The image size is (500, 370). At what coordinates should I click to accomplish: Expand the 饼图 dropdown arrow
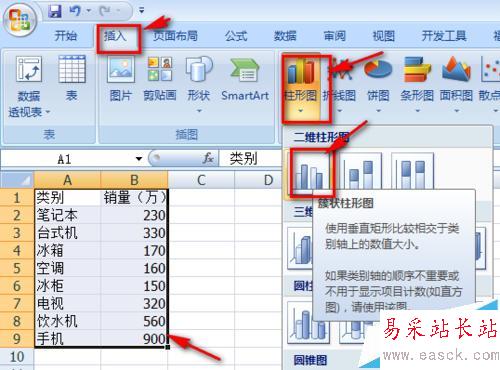378,111
